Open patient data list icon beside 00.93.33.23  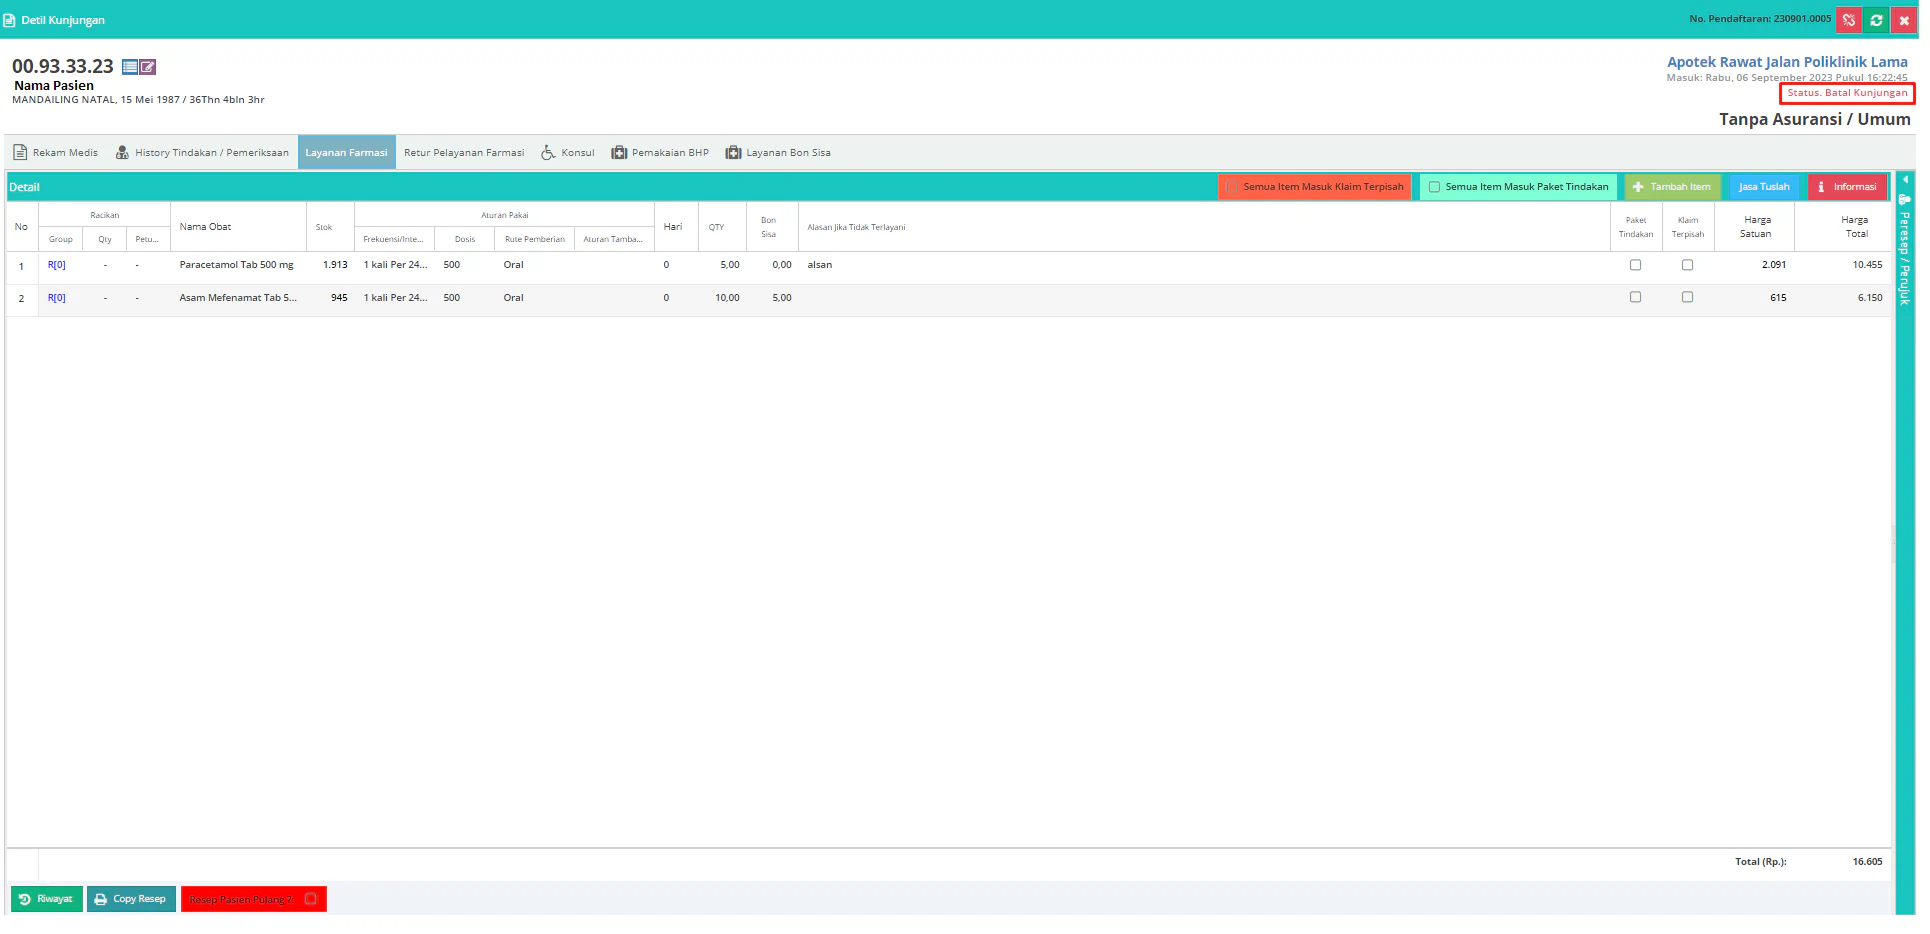pos(130,67)
